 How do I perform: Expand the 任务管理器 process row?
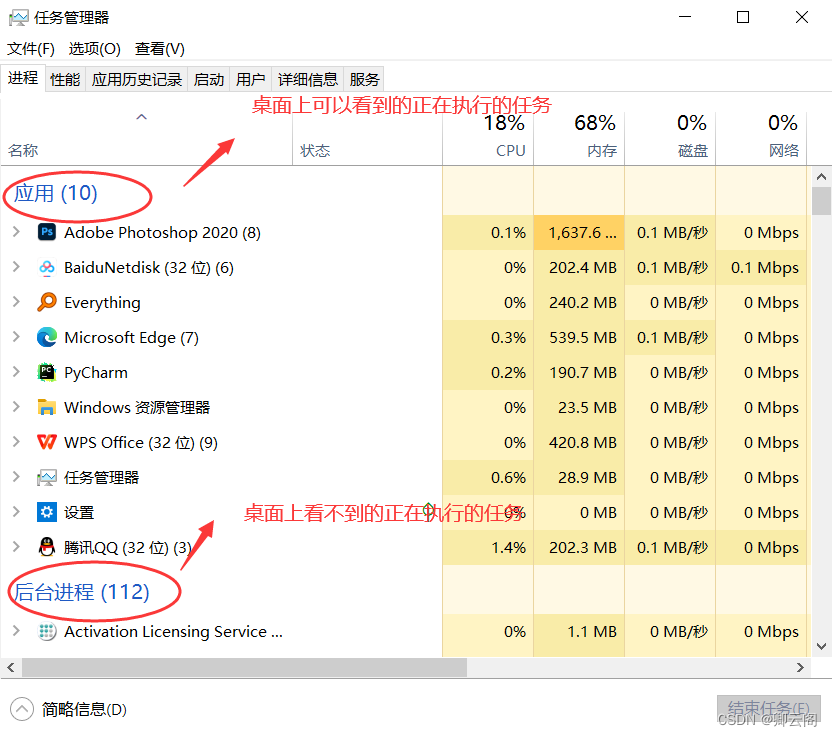tap(16, 477)
